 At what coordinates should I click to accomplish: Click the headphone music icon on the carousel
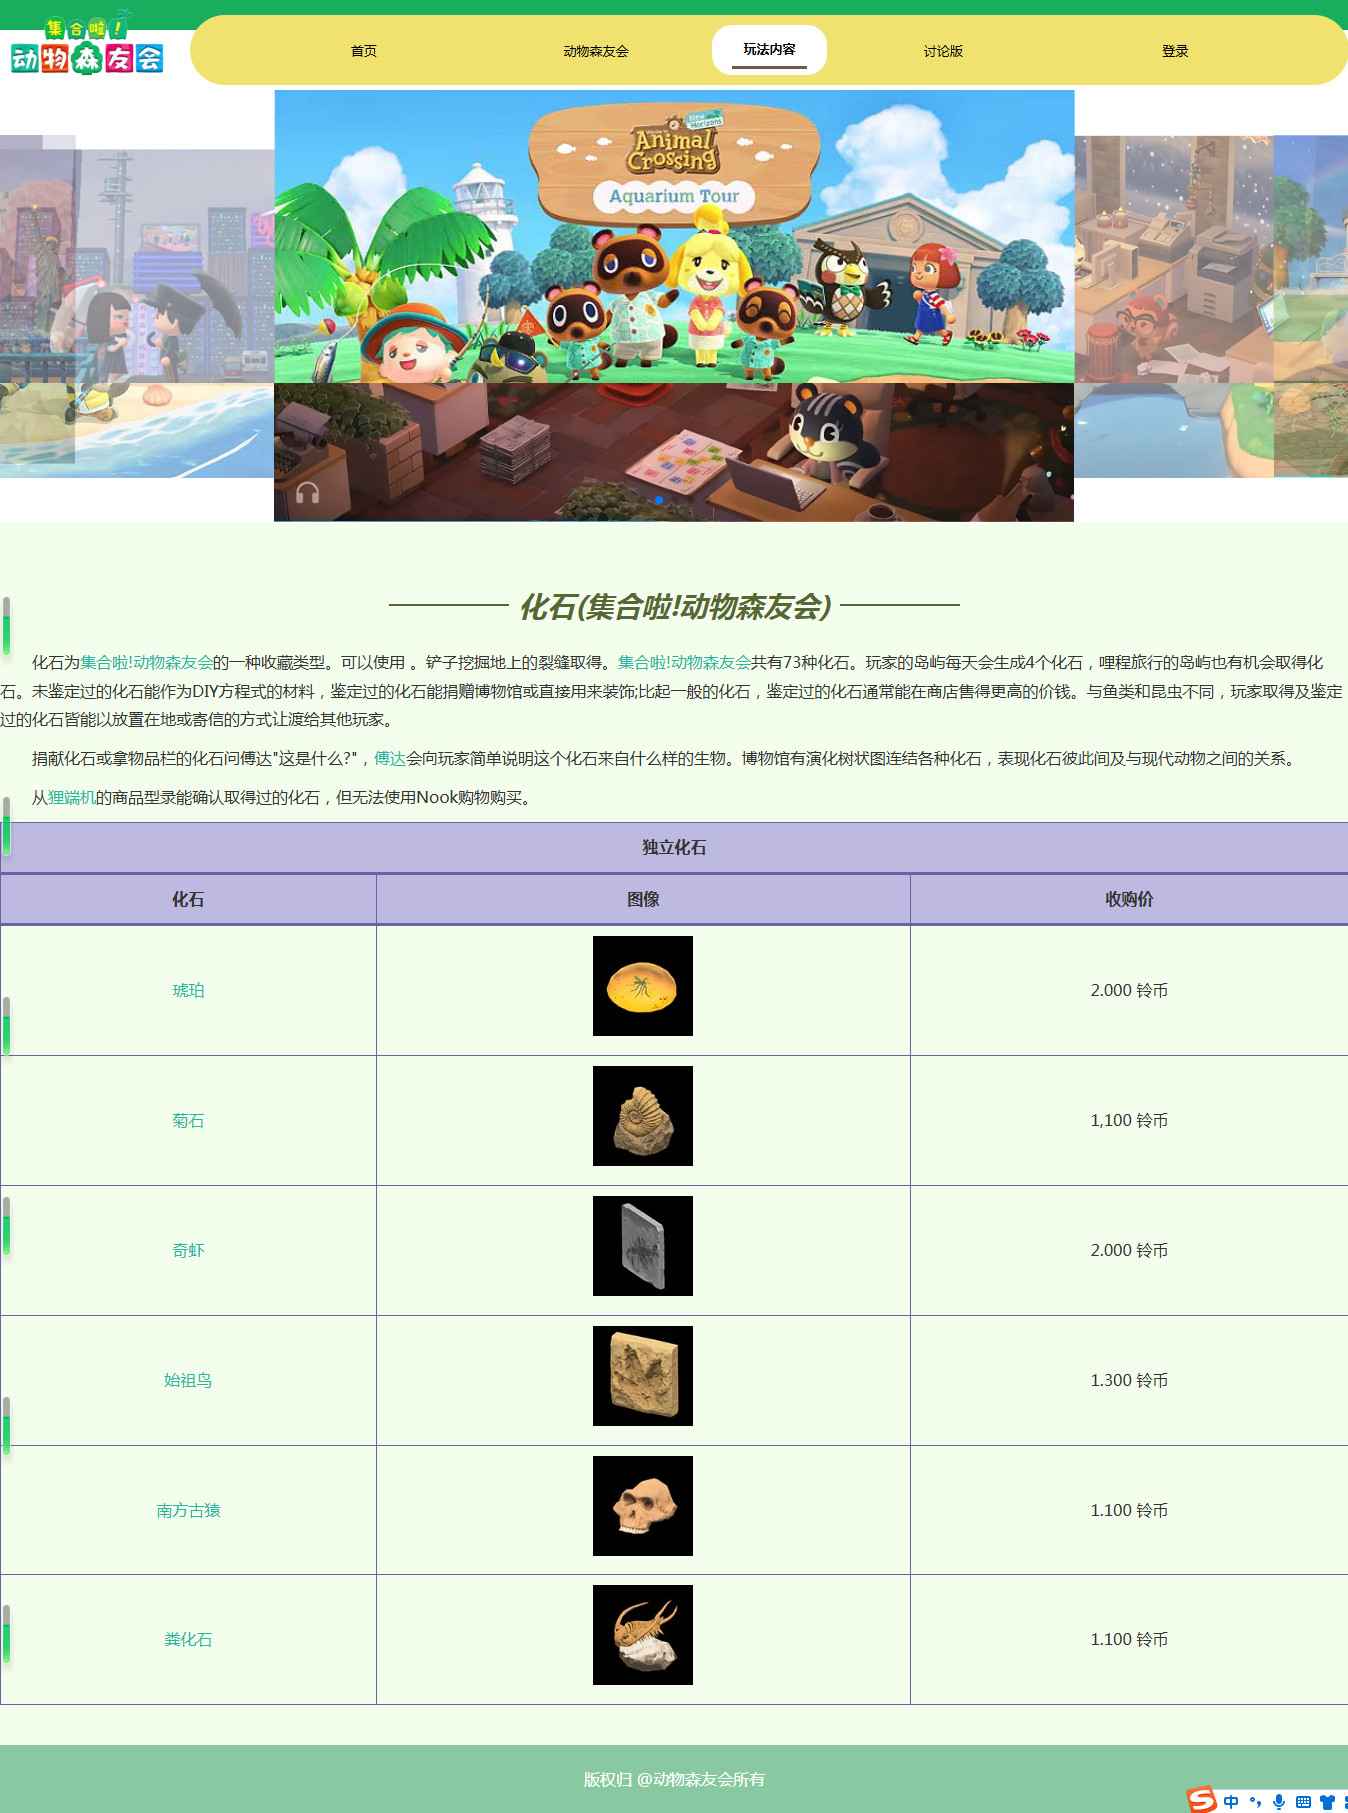307,492
